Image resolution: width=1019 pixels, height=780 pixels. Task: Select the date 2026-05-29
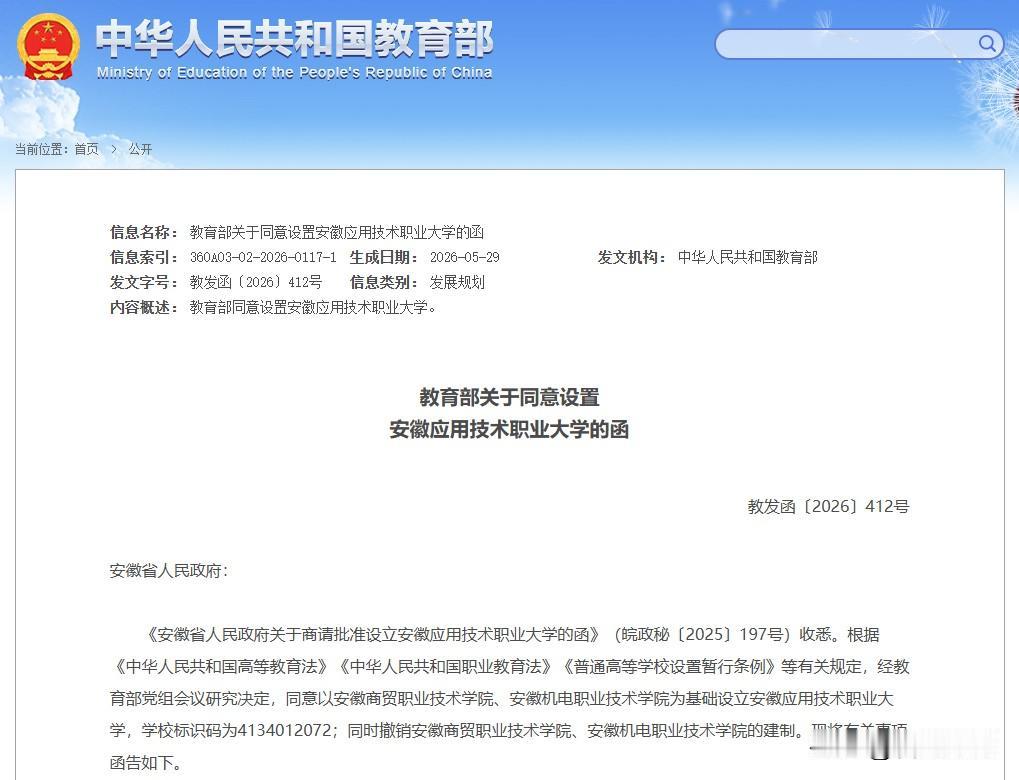(x=465, y=257)
